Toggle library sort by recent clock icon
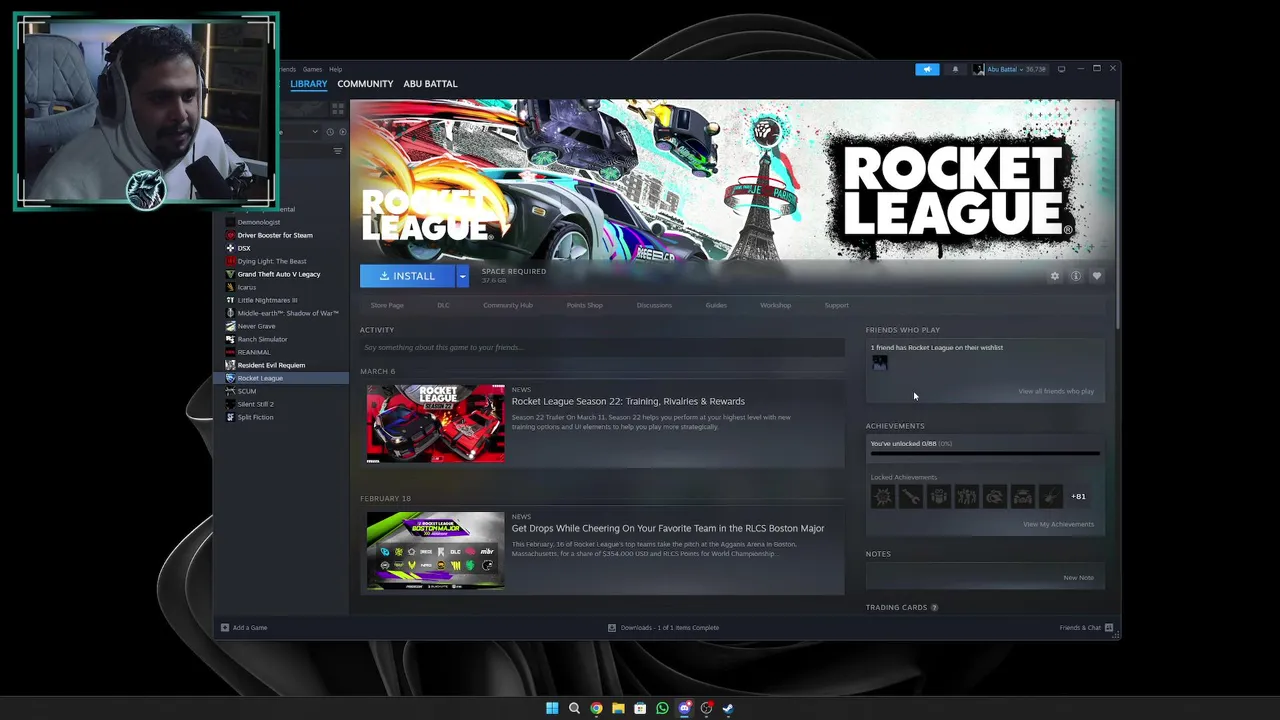The image size is (1280, 720). (330, 132)
